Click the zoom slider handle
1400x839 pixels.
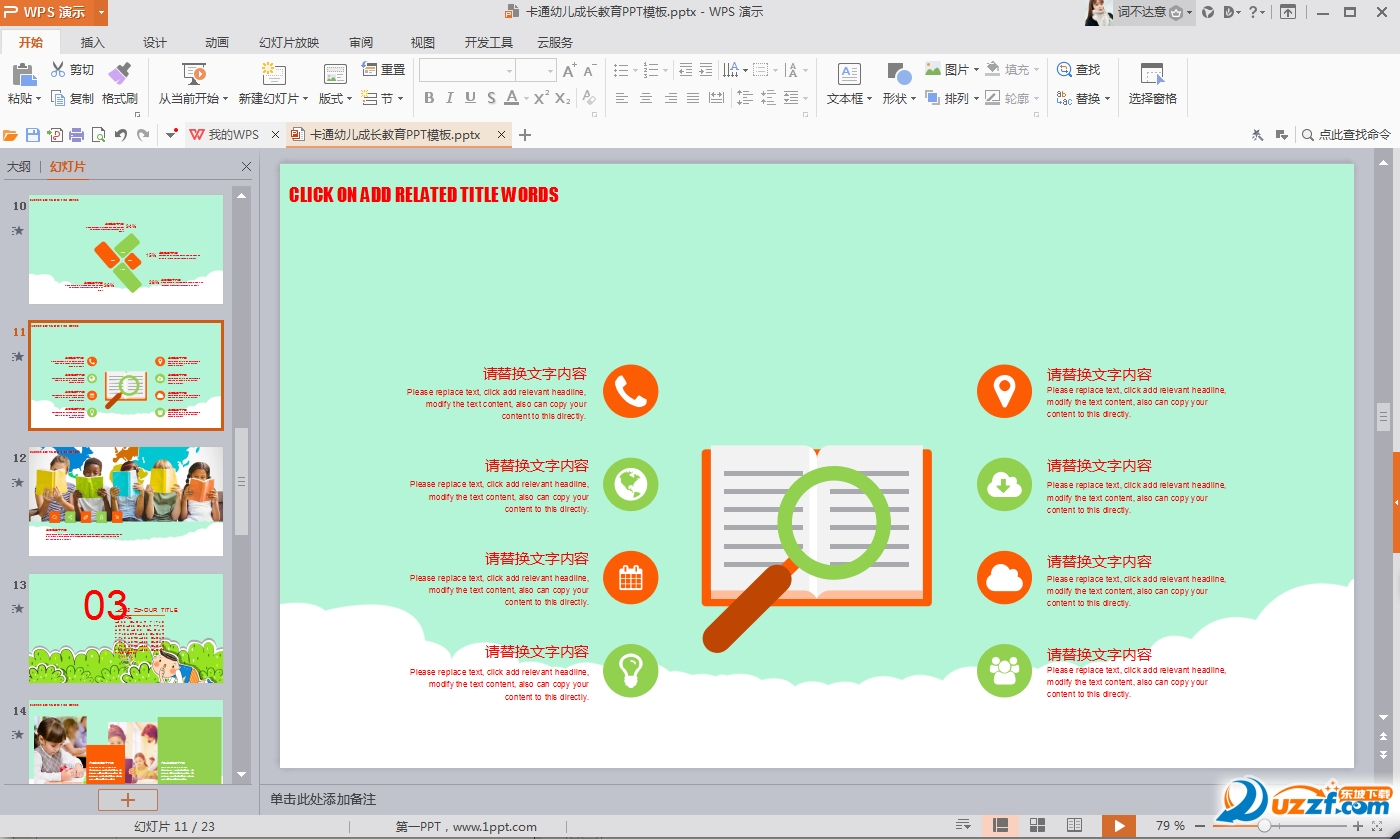[x=1265, y=826]
